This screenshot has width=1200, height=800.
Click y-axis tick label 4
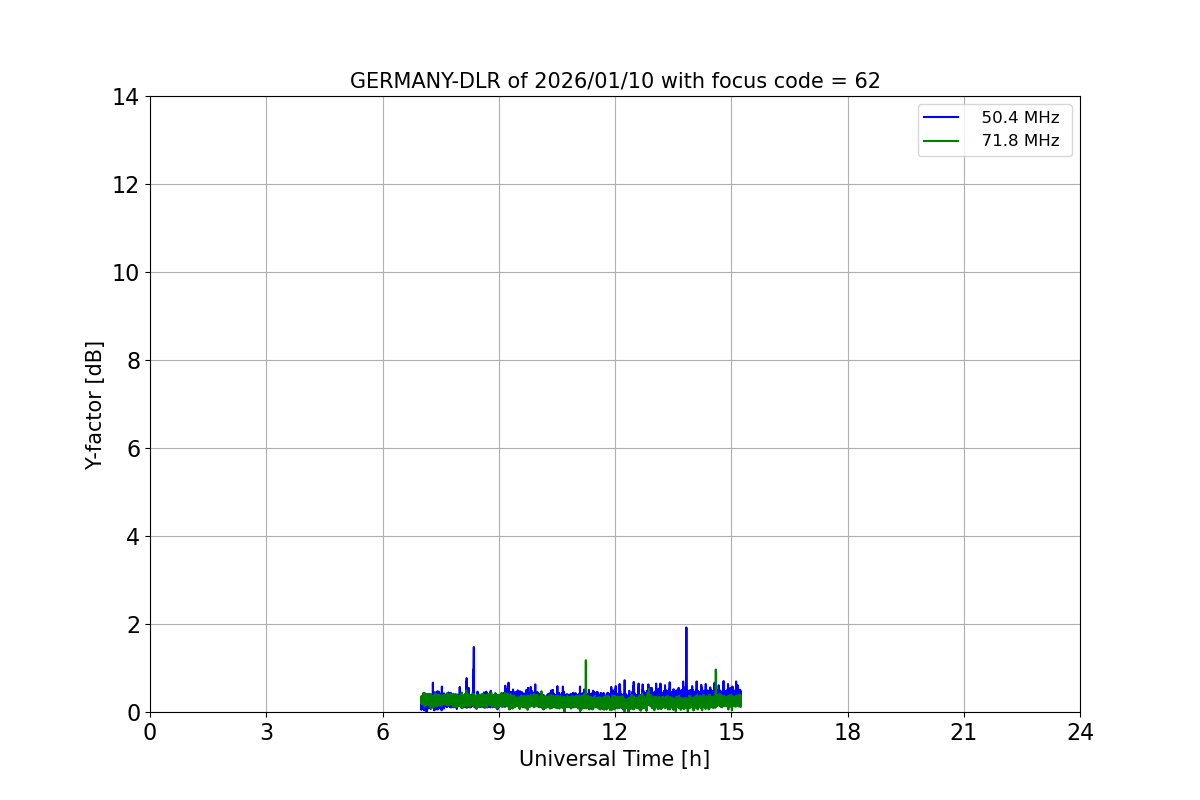133,537
